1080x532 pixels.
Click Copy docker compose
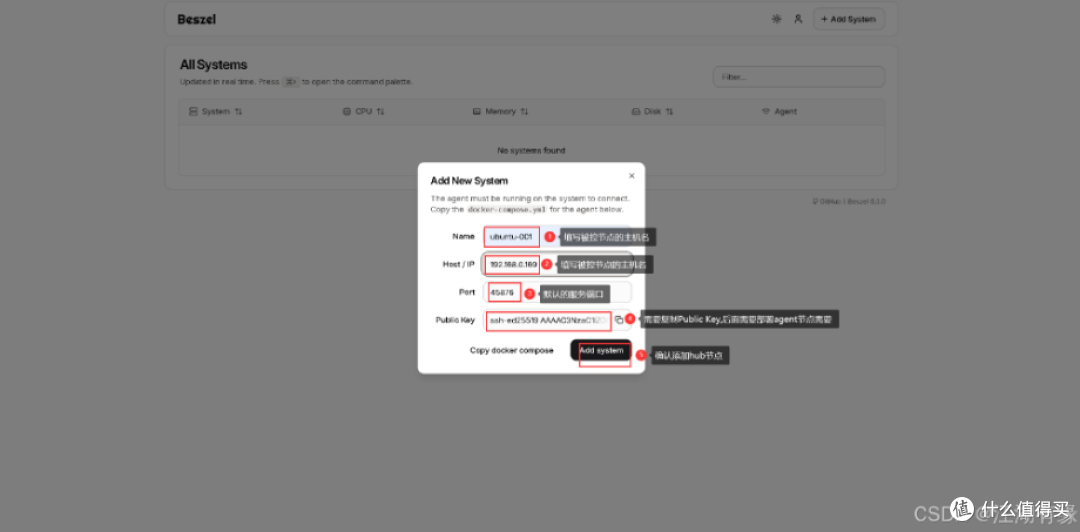(x=512, y=350)
